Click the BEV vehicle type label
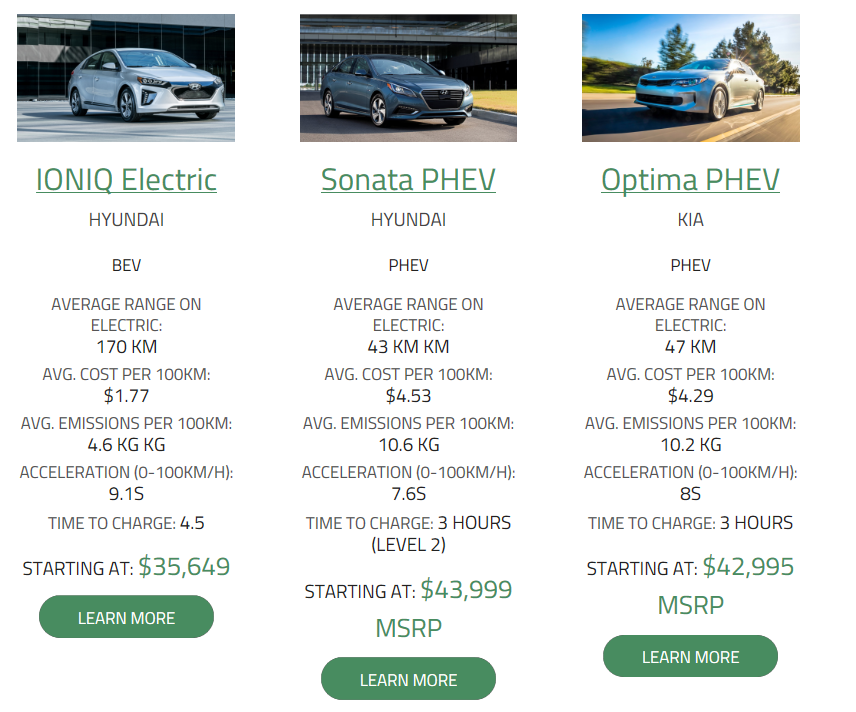This screenshot has height=712, width=856. (126, 265)
